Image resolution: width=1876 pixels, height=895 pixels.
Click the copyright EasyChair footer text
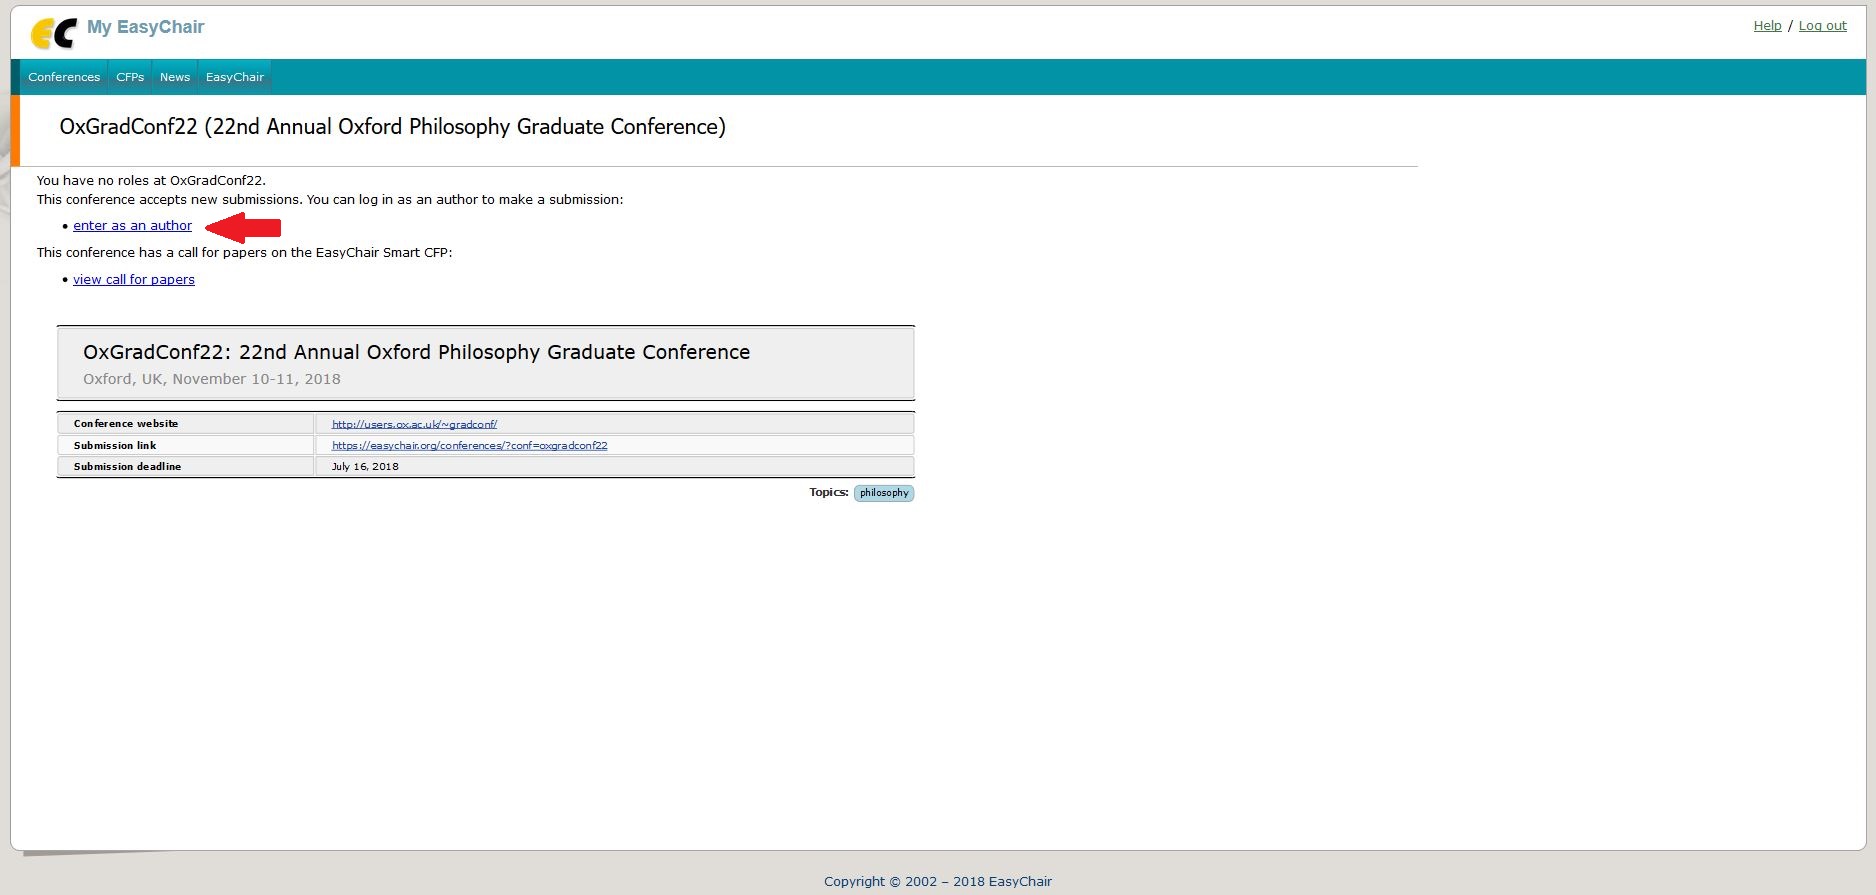click(x=937, y=881)
